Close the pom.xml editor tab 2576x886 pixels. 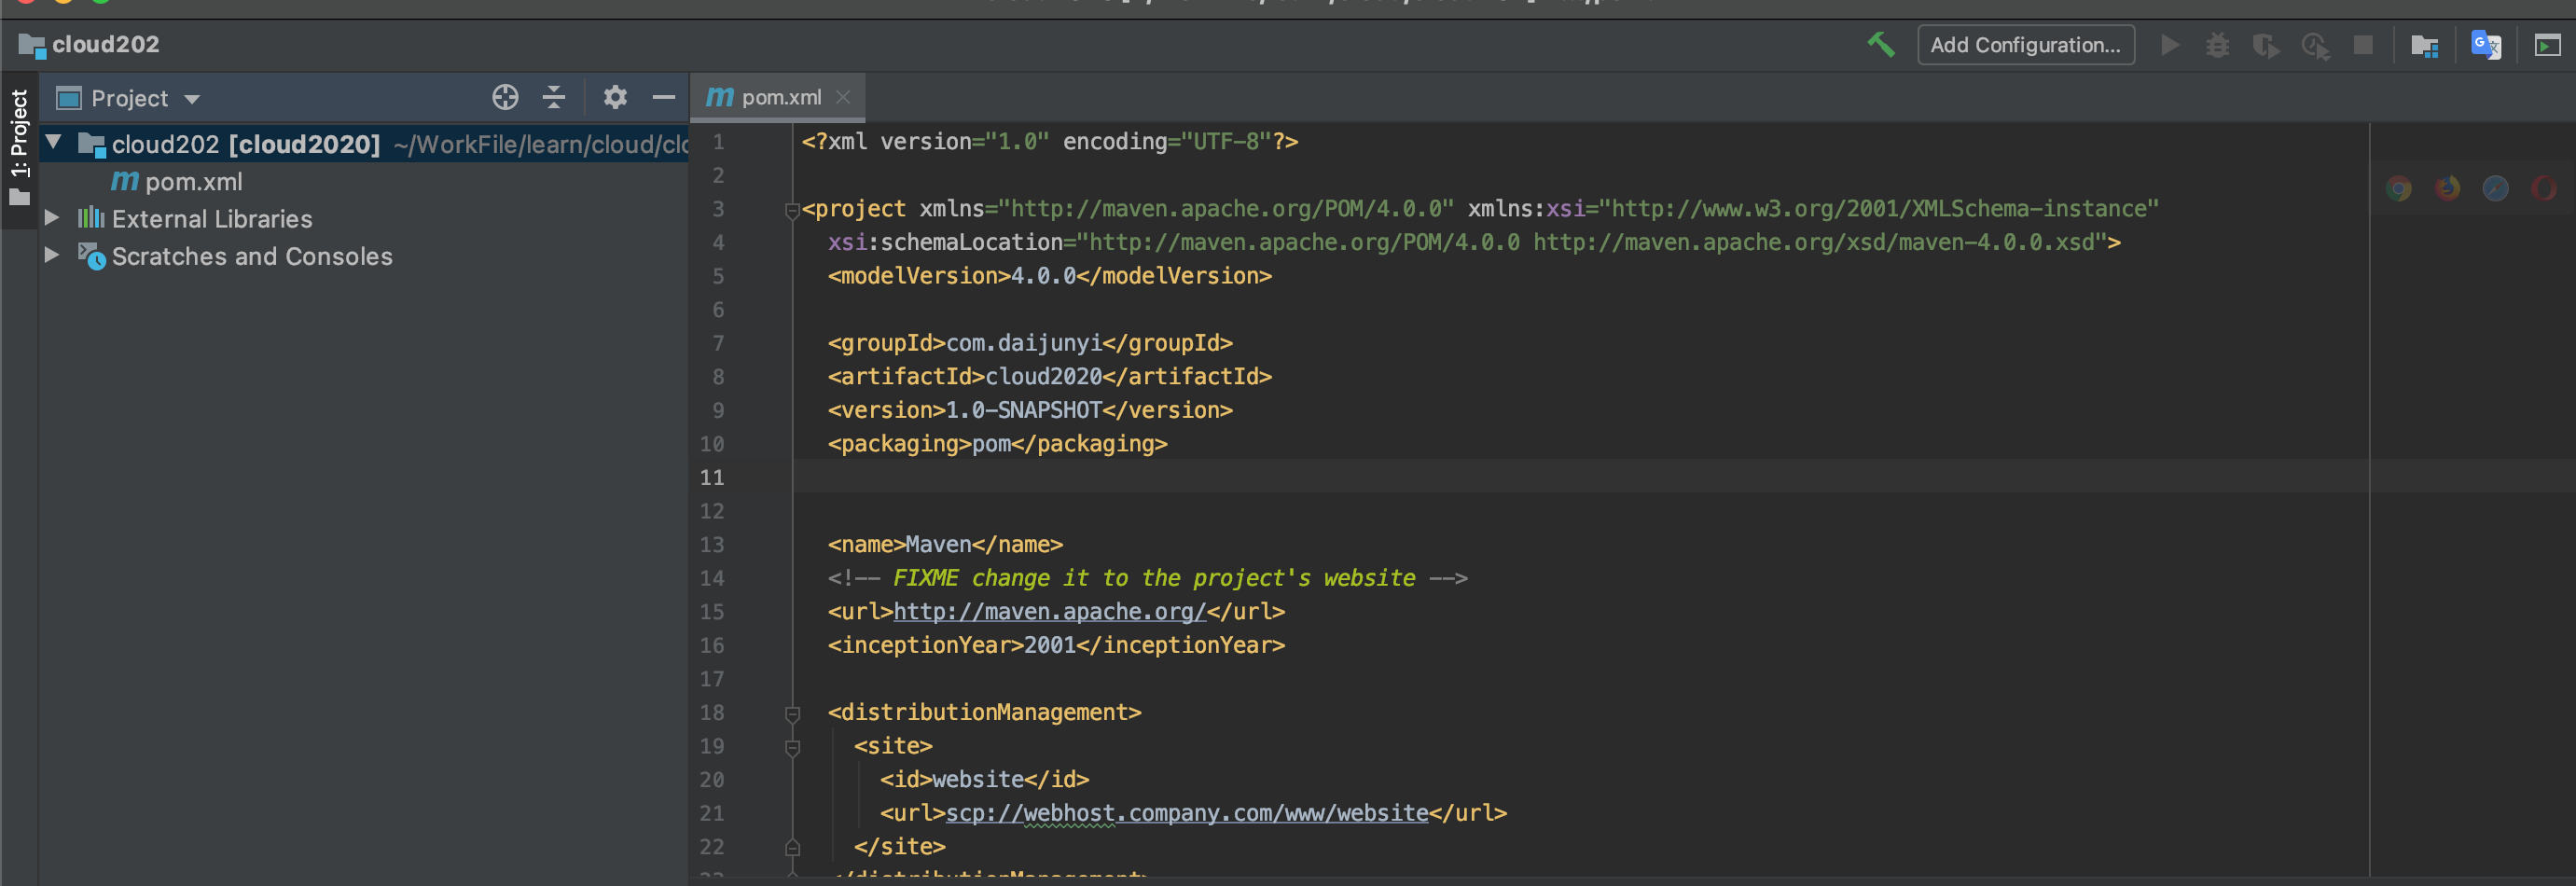pos(843,97)
